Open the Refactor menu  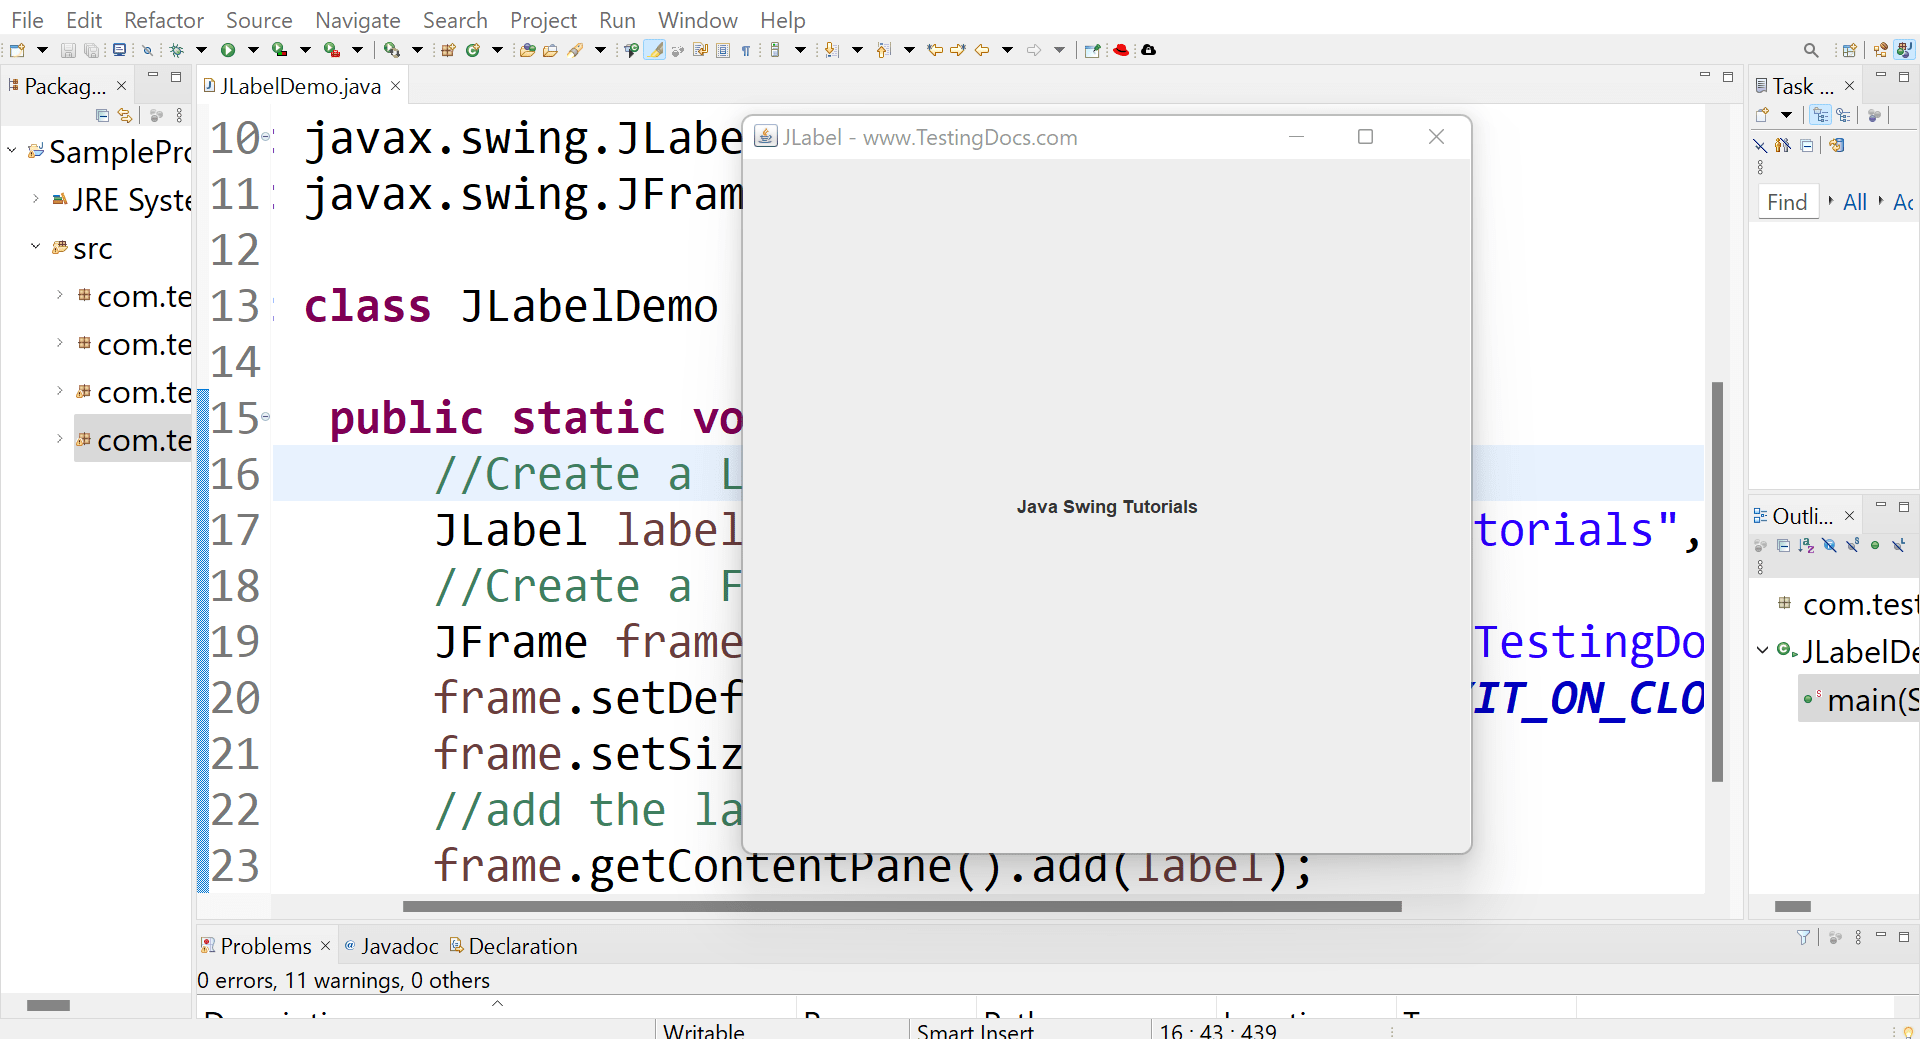pos(164,20)
